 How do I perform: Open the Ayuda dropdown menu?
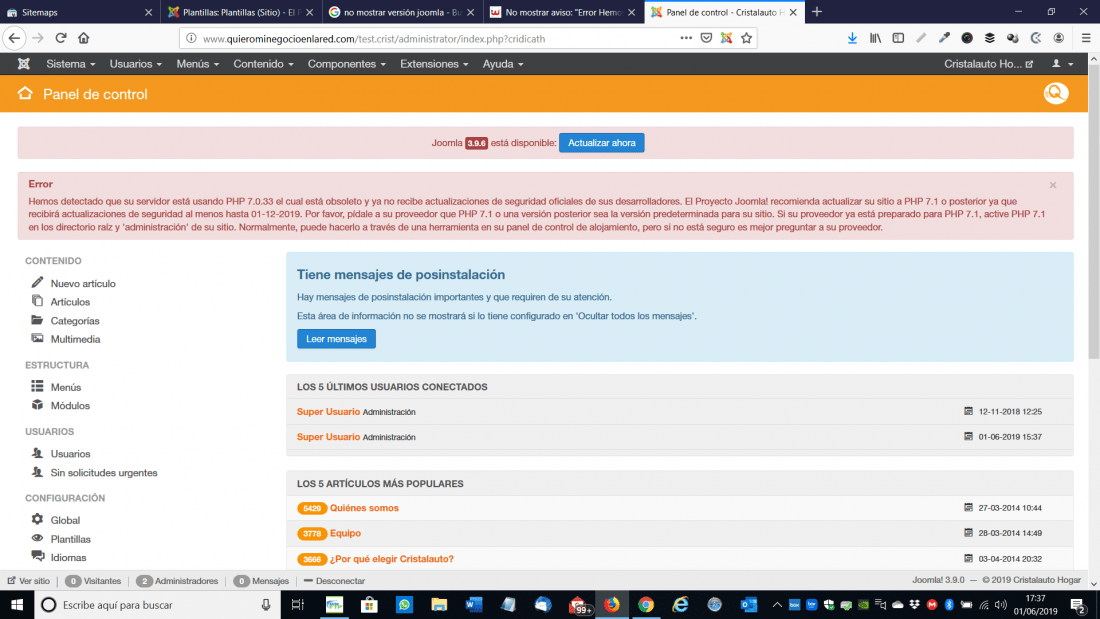click(502, 64)
